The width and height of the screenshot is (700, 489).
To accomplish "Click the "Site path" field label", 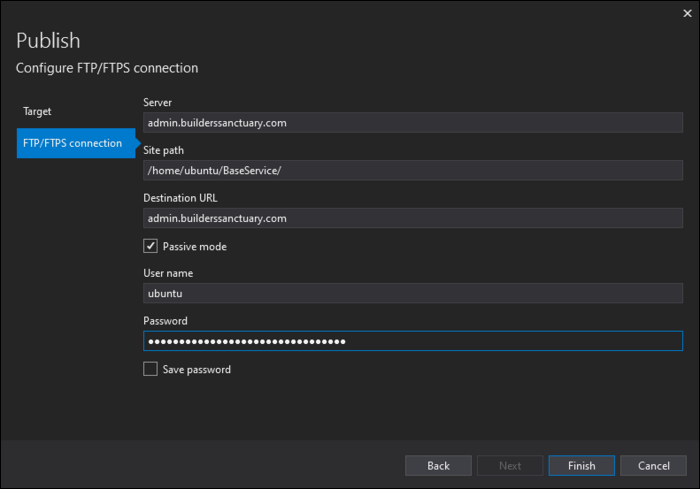I will tap(164, 150).
